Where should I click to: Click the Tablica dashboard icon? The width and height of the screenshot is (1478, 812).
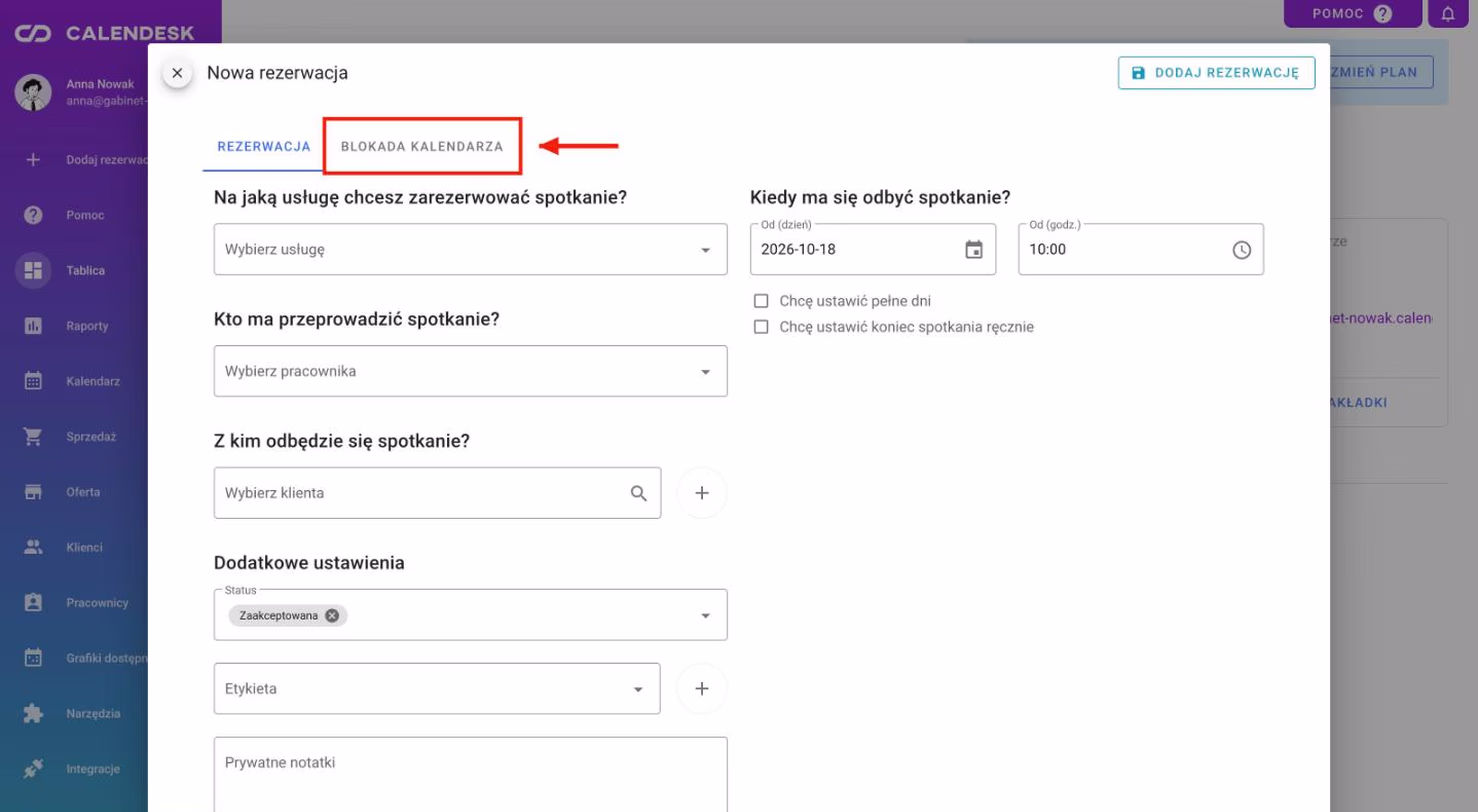[x=33, y=270]
